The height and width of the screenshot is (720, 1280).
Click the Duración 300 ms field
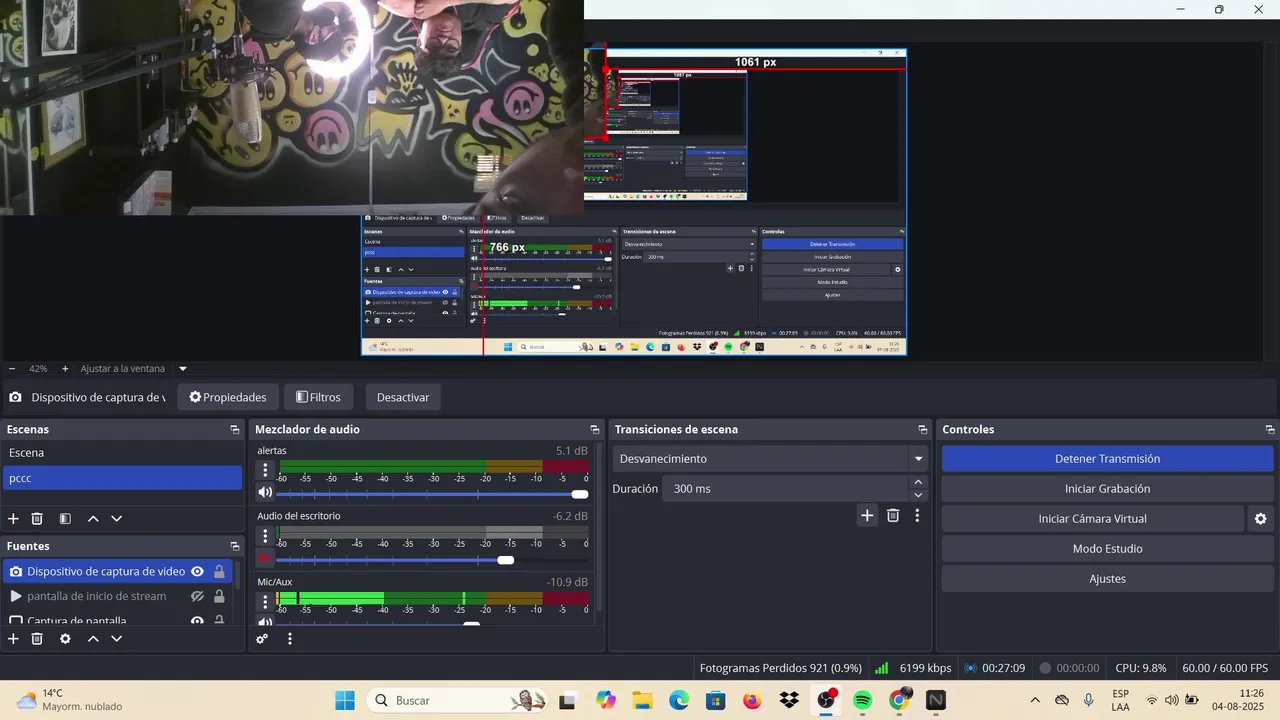click(x=786, y=489)
